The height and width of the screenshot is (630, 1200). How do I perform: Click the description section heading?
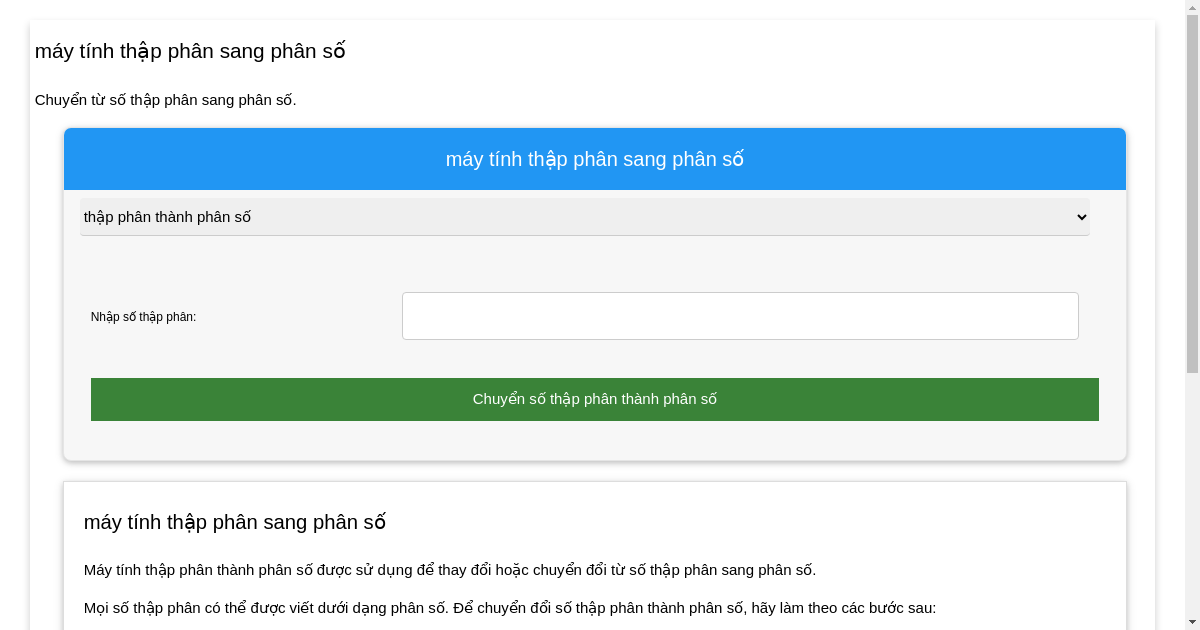point(234,522)
